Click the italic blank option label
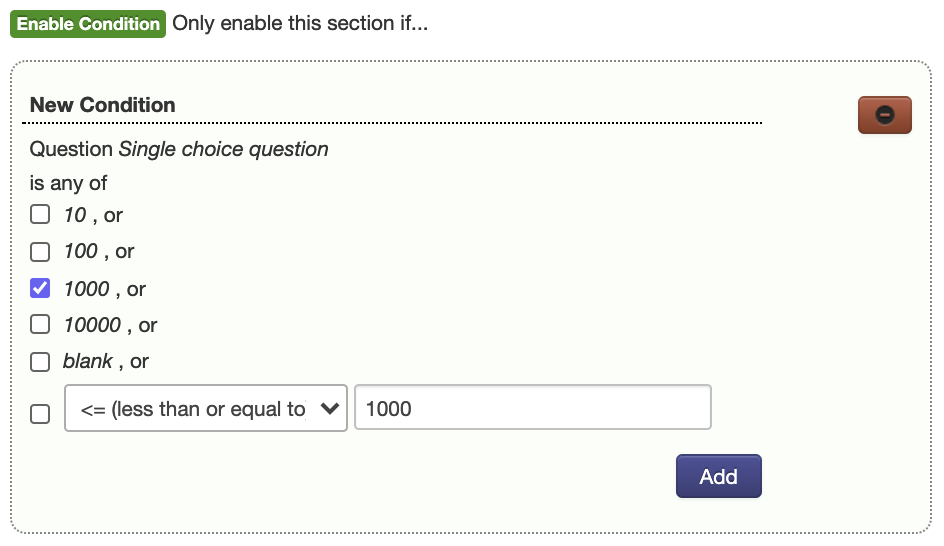 point(88,361)
